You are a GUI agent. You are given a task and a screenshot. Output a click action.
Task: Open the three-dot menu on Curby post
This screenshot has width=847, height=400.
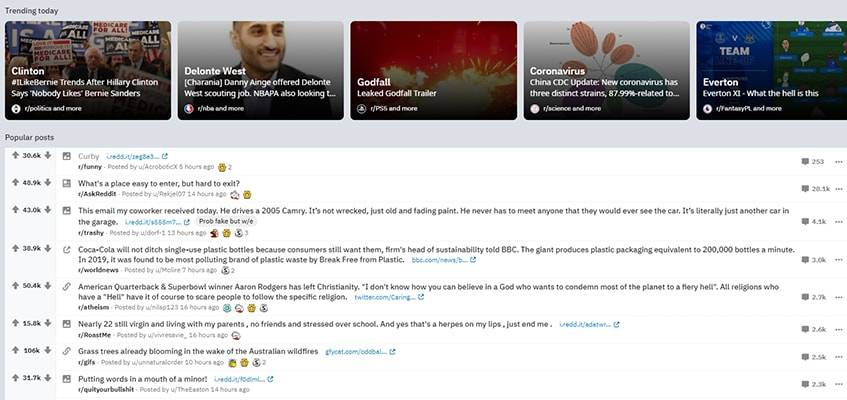[838, 162]
